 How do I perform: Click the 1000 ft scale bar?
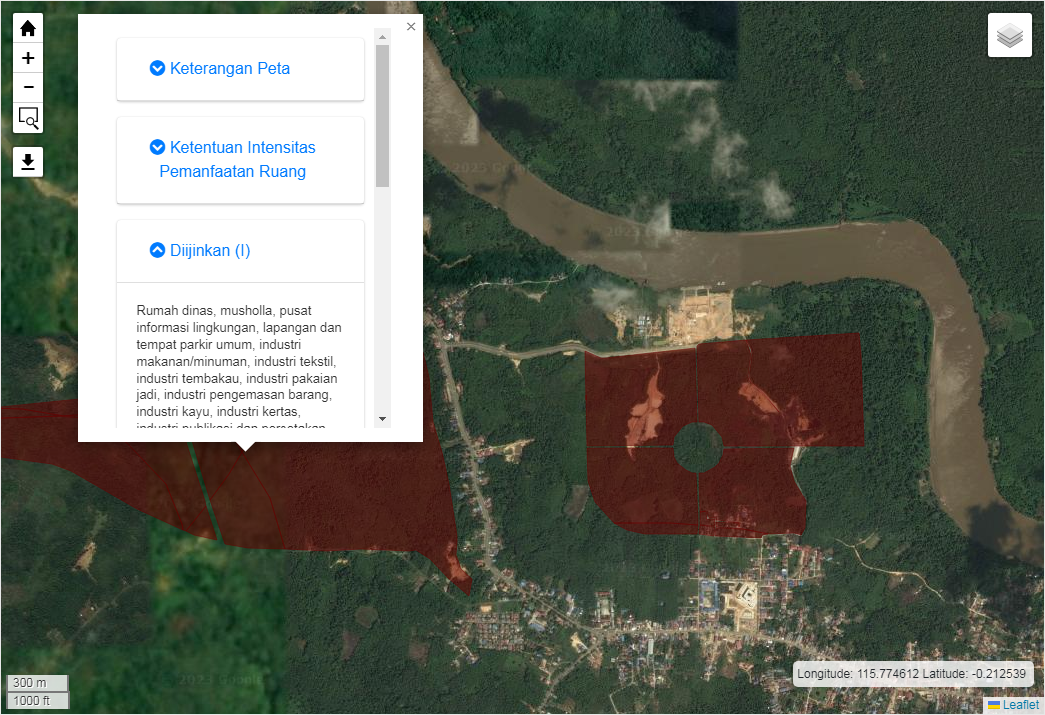(x=38, y=700)
